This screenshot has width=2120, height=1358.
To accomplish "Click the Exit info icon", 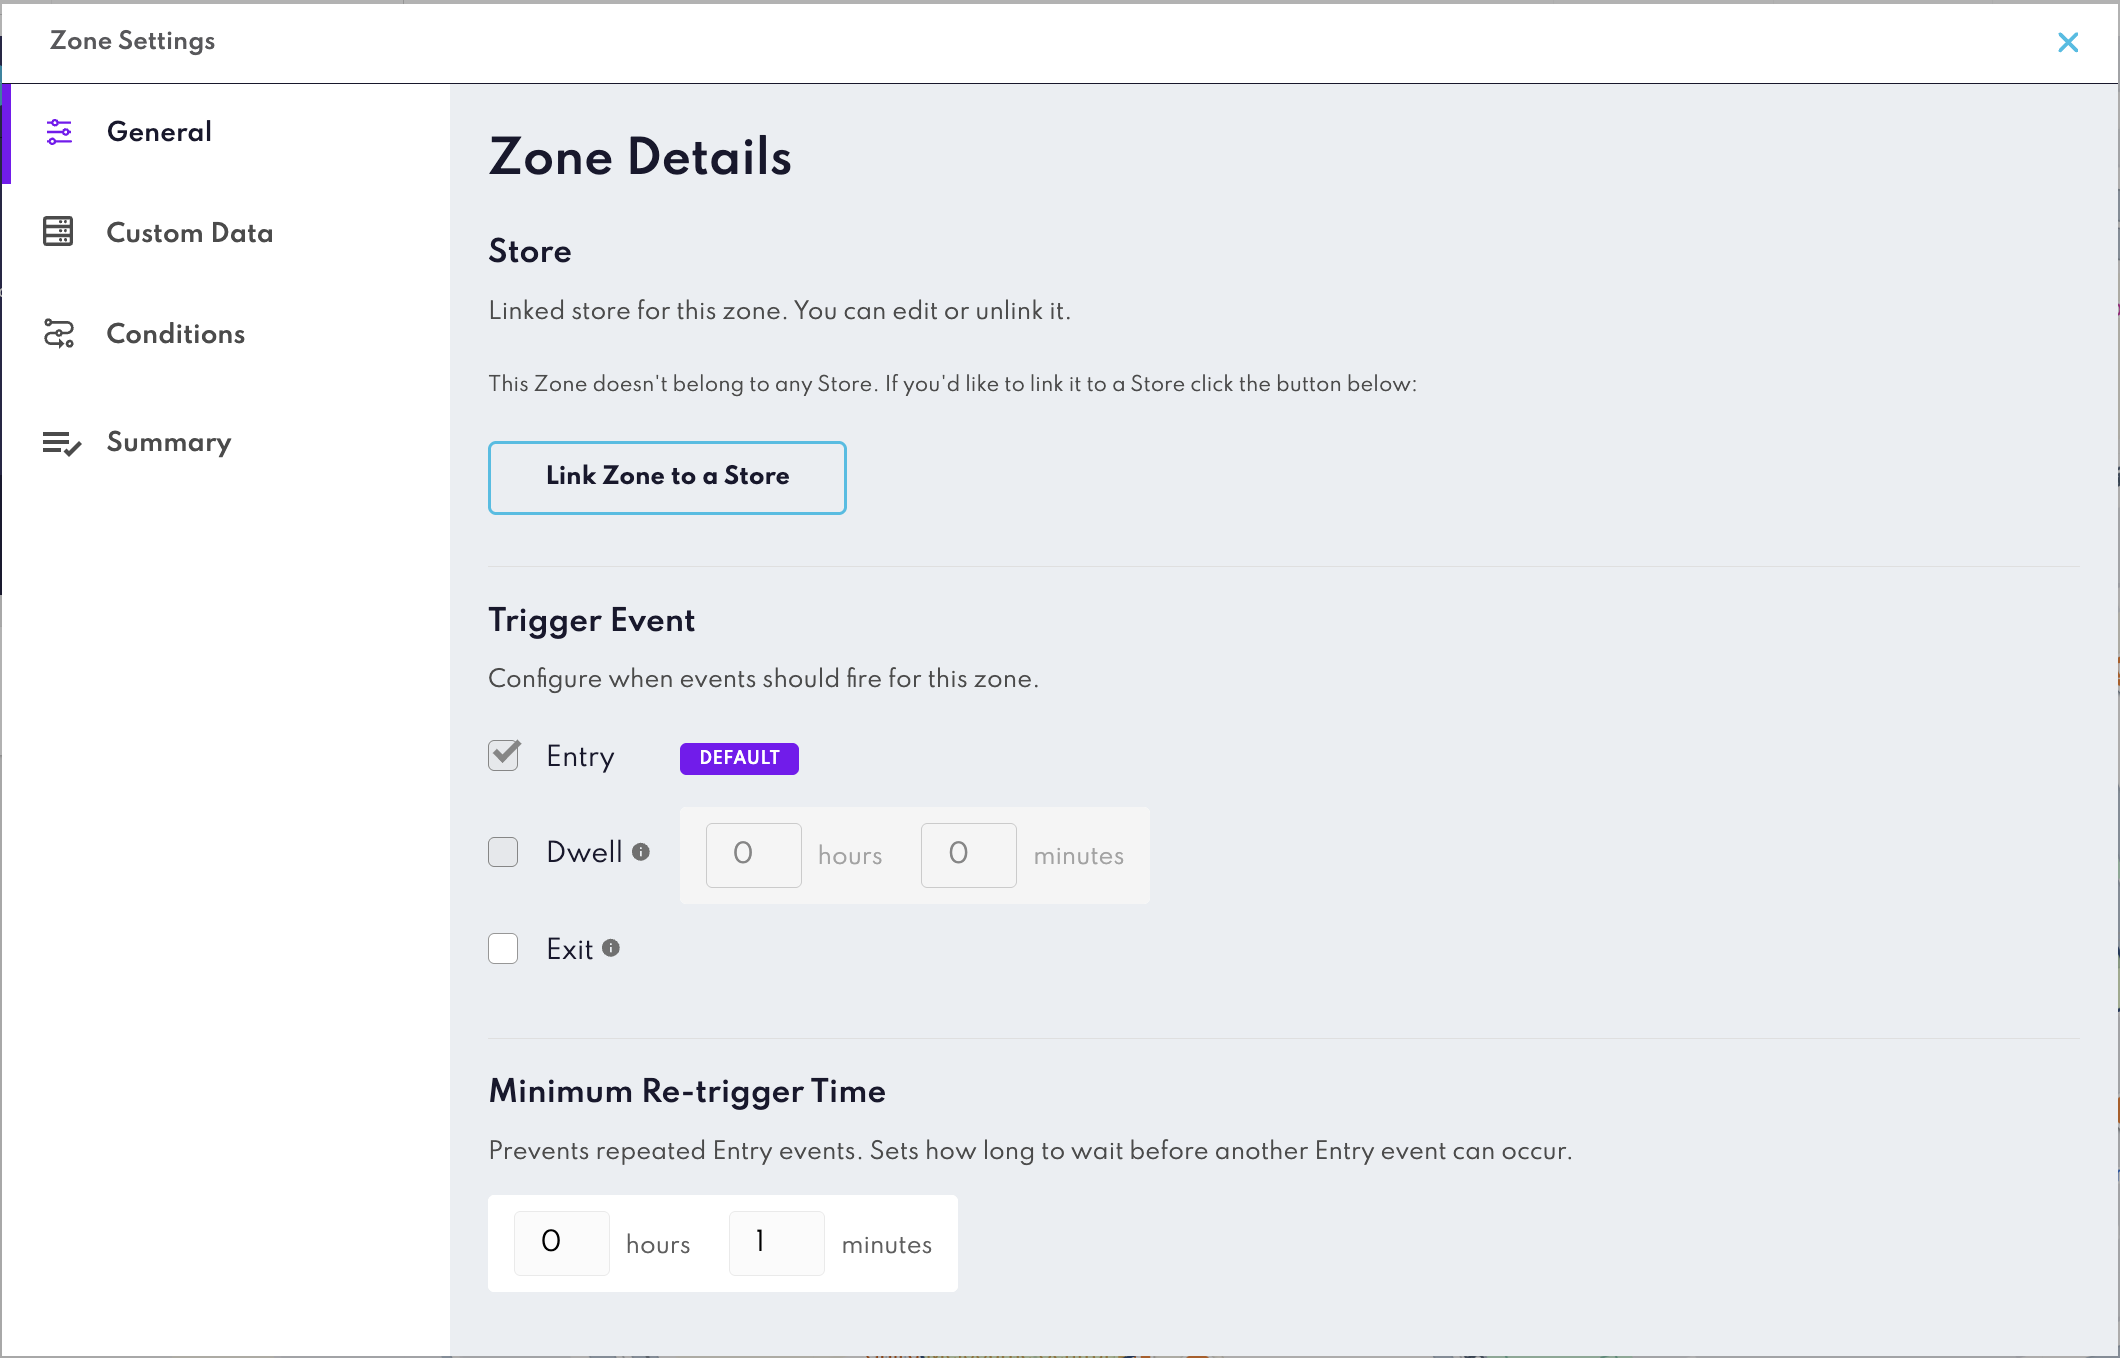I will 611,948.
